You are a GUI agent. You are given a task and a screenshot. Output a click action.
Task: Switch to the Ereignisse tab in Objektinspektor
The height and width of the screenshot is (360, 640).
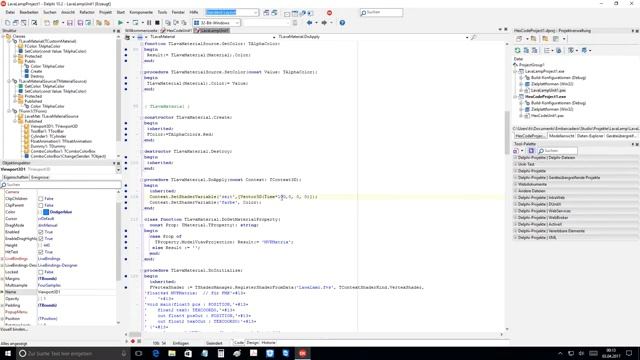point(40,178)
